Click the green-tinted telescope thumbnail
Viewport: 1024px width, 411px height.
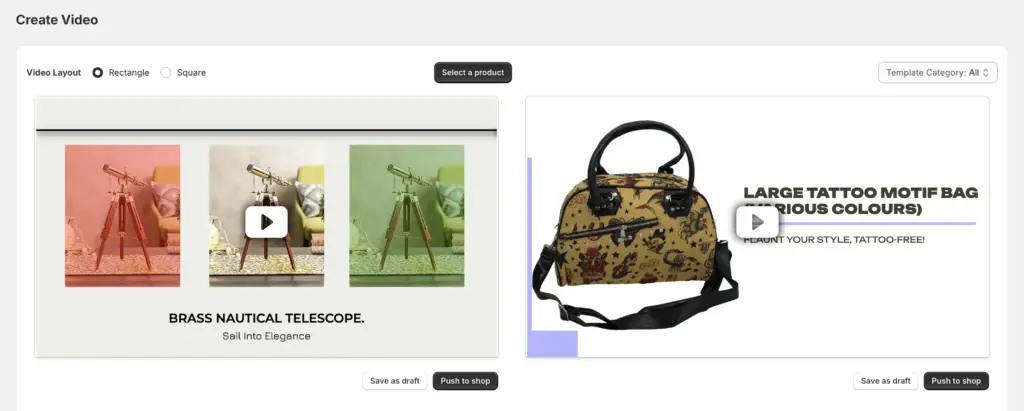click(x=407, y=216)
